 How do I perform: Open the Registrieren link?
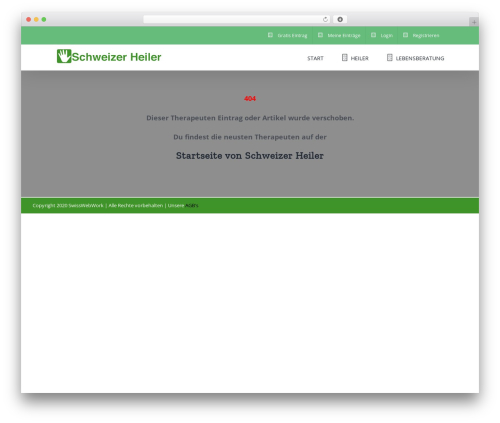pyautogui.click(x=426, y=35)
